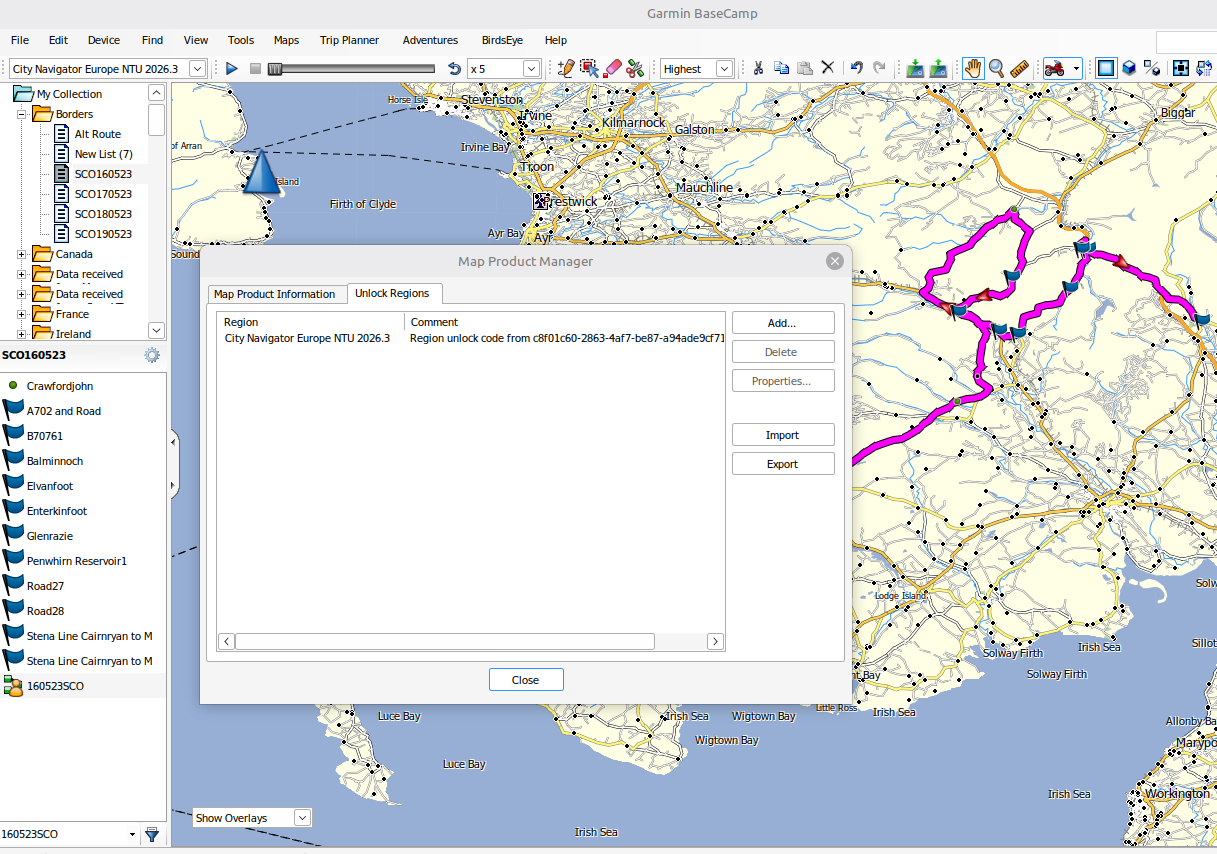The height and width of the screenshot is (854, 1217).
Task: Select the Pan (hand) tool
Action: click(973, 68)
